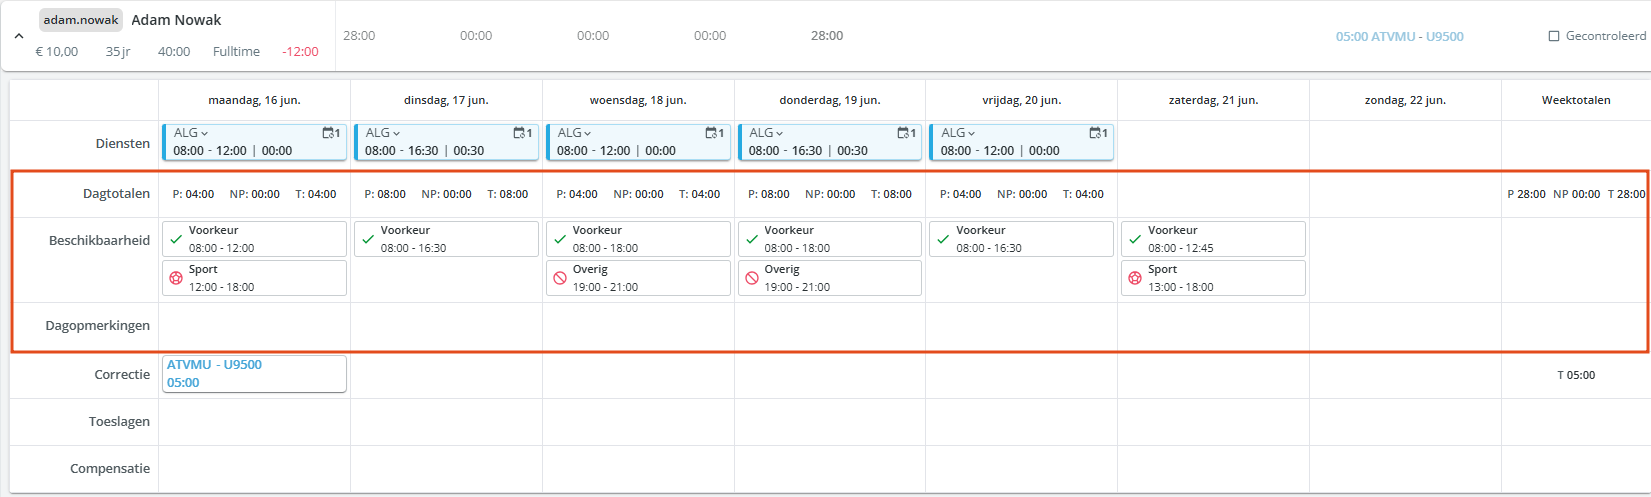Screen dimensions: 1651x497
Task: Click the green checkmark on Friday's Voorkeur
Action: (943, 239)
